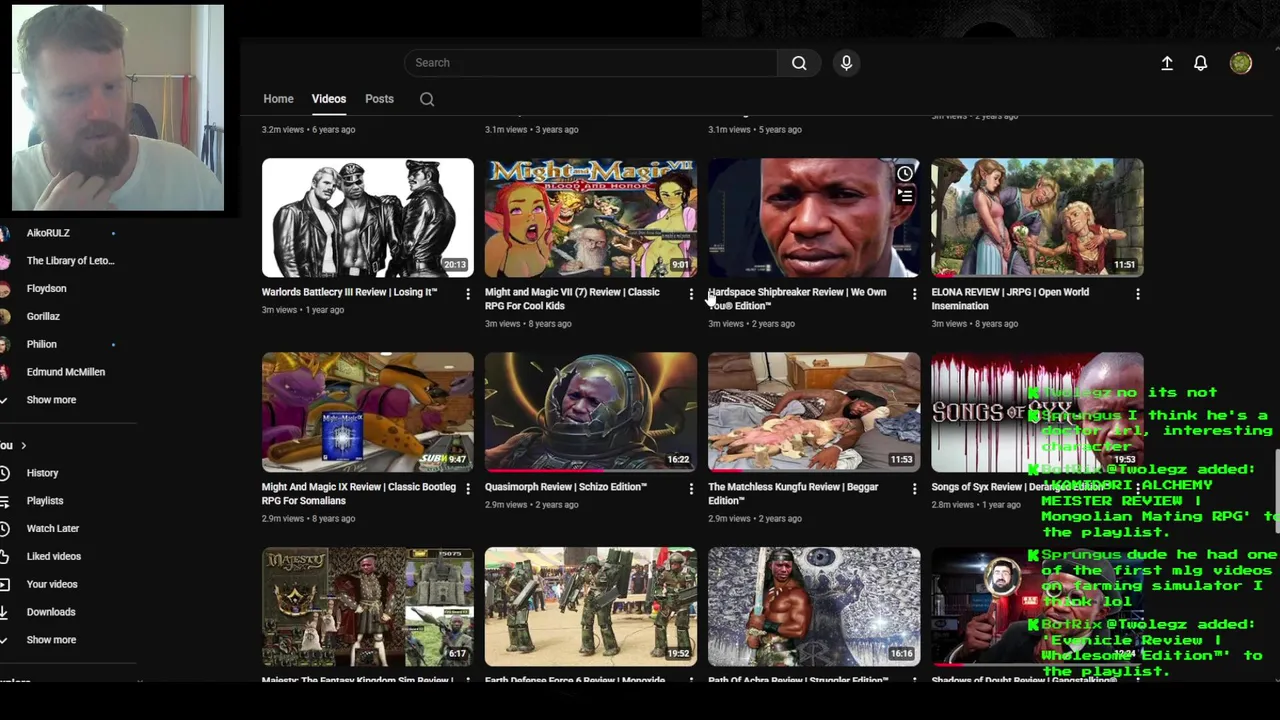Click AikoRULZ channel avatar
This screenshot has height=720, width=1280.
[5, 233]
